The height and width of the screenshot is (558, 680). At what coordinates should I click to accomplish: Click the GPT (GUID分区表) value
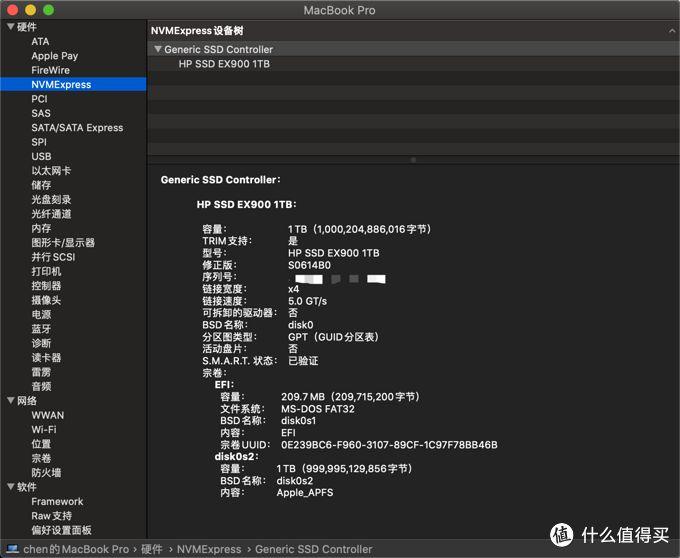pyautogui.click(x=333, y=337)
